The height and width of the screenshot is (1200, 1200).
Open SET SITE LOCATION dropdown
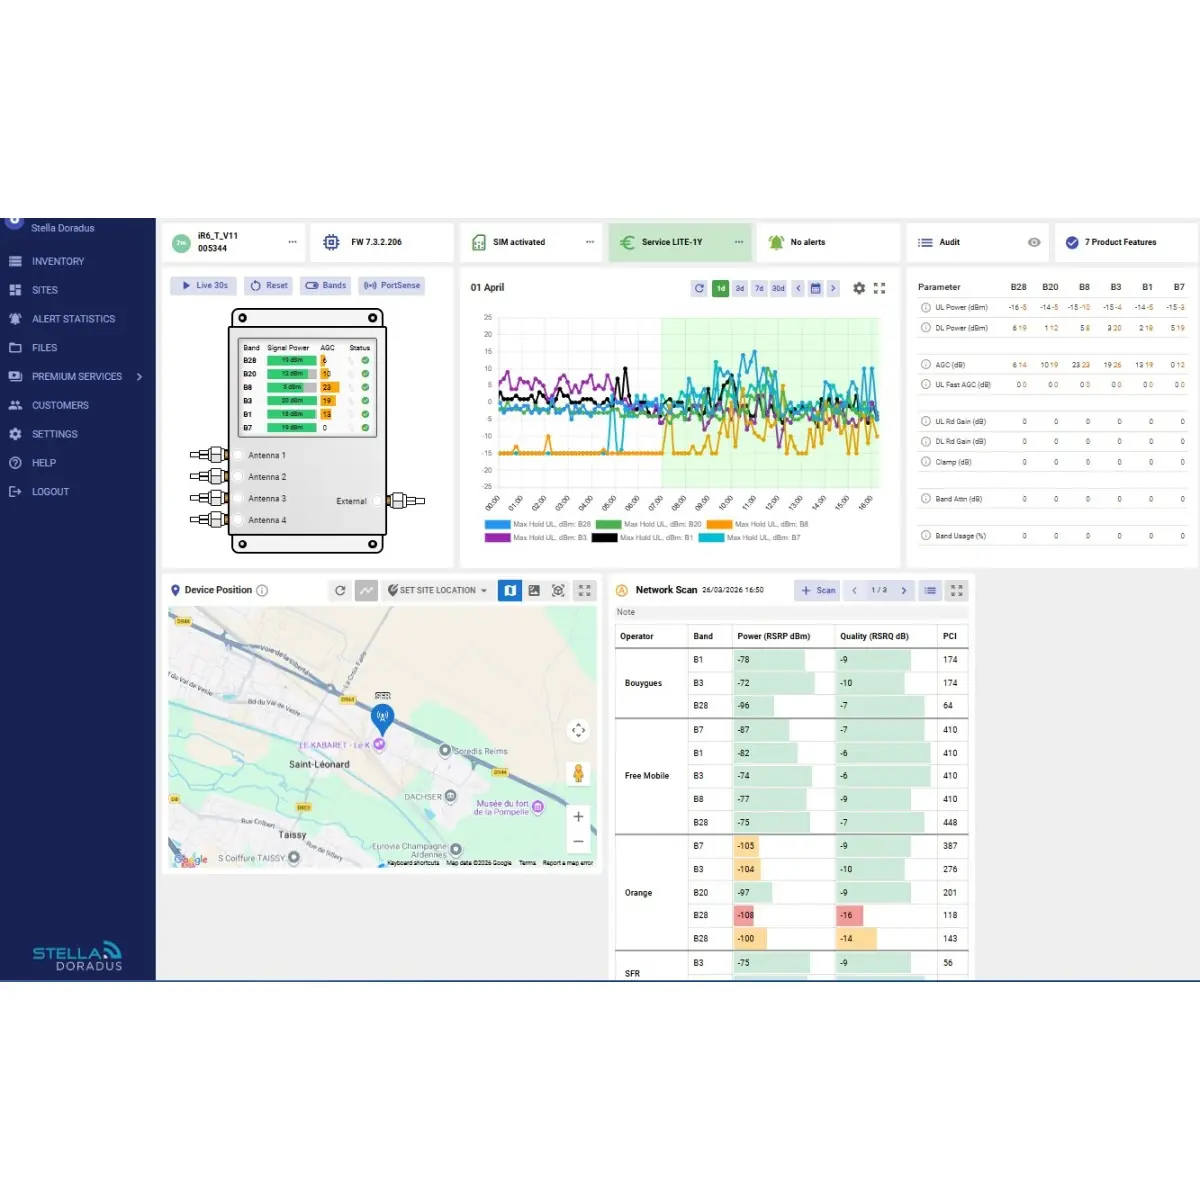(437, 591)
